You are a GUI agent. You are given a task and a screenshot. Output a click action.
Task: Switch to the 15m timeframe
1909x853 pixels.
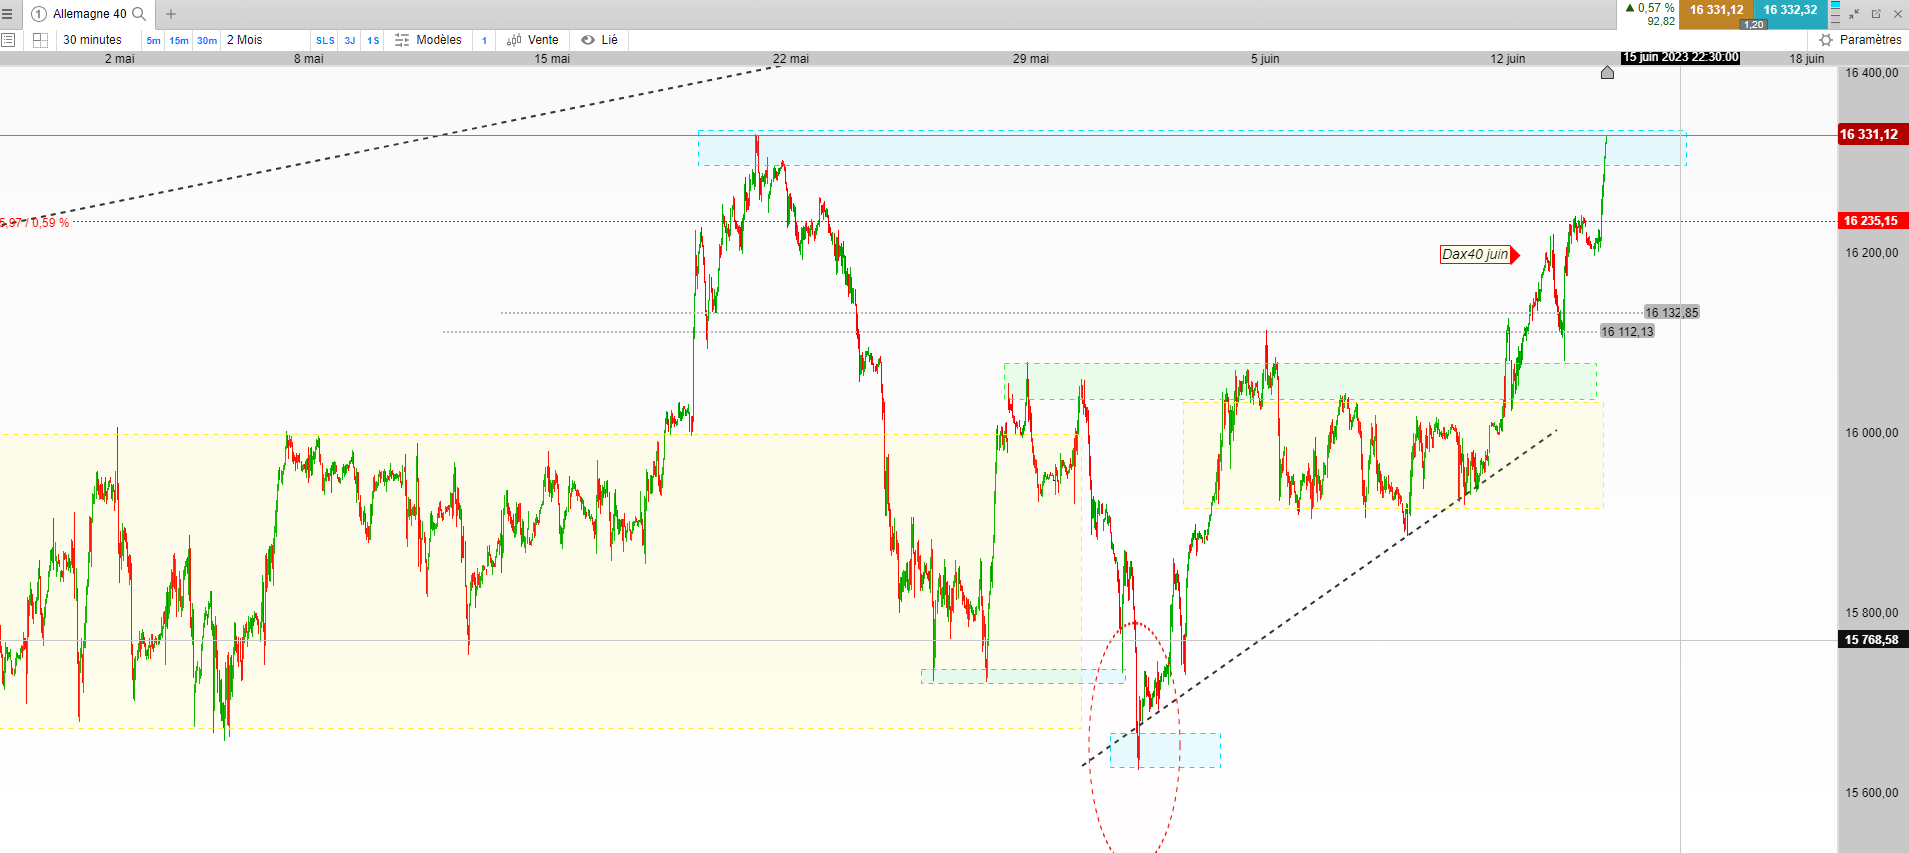click(x=179, y=41)
